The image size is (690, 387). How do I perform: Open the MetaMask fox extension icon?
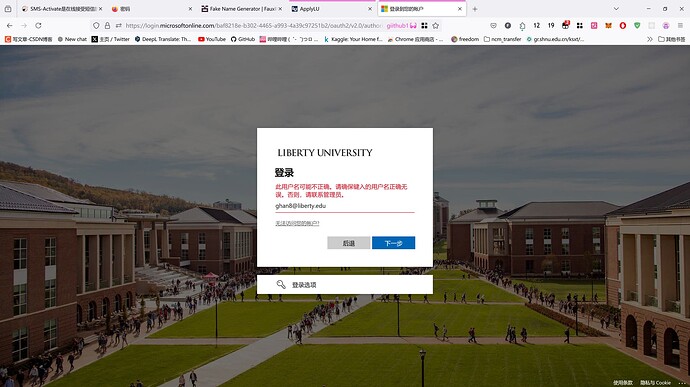point(608,26)
